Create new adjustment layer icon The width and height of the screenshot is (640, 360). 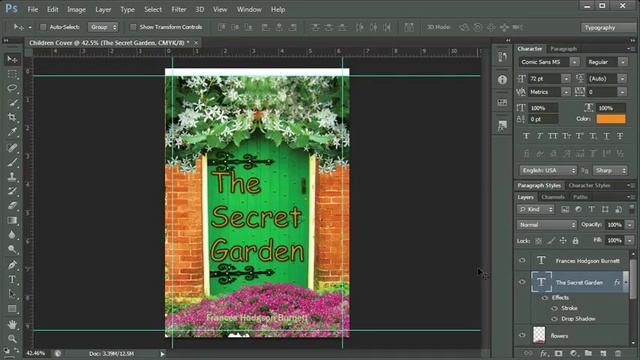pos(573,353)
